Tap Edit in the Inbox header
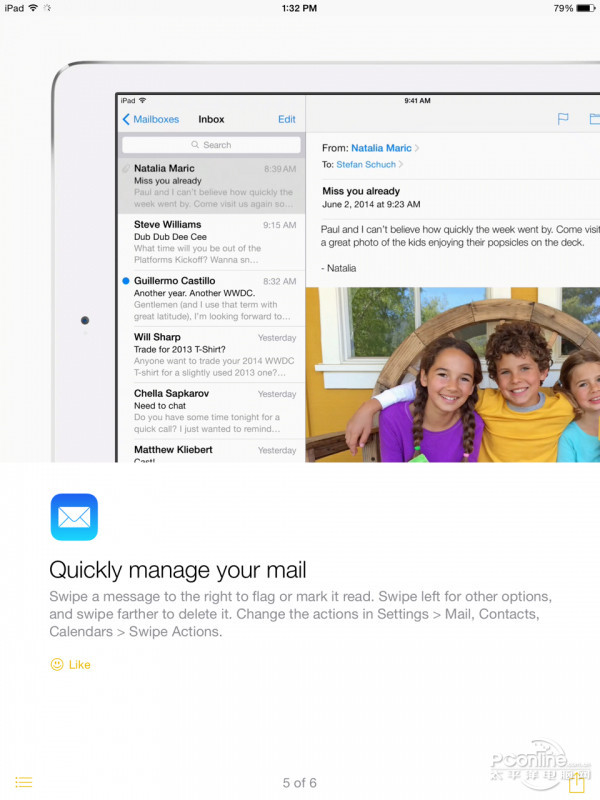The image size is (600, 800). pyautogui.click(x=287, y=119)
